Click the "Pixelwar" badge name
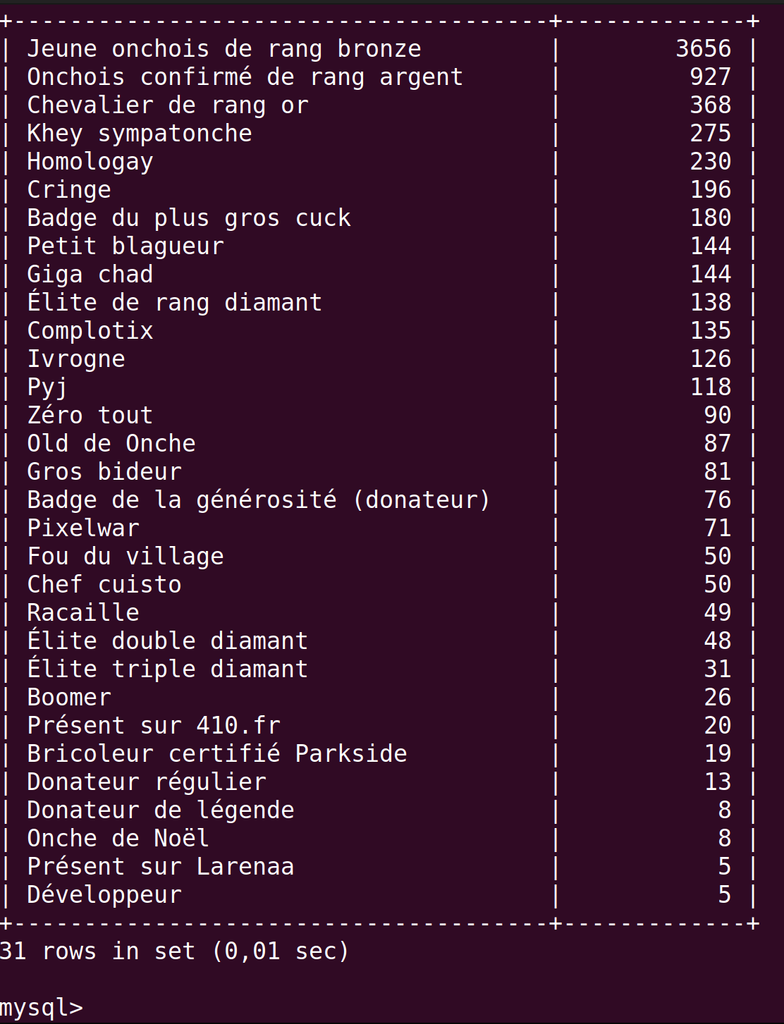784x1024 pixels. 83,528
